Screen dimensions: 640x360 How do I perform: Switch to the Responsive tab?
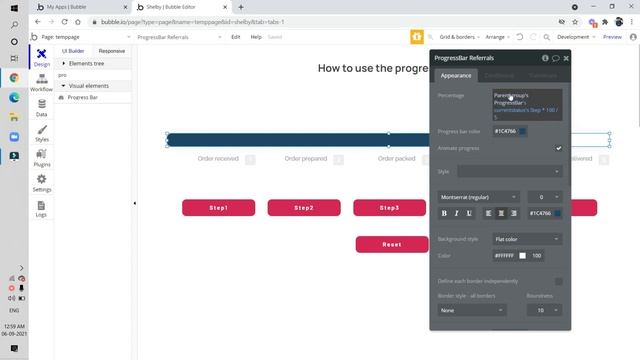coord(112,51)
